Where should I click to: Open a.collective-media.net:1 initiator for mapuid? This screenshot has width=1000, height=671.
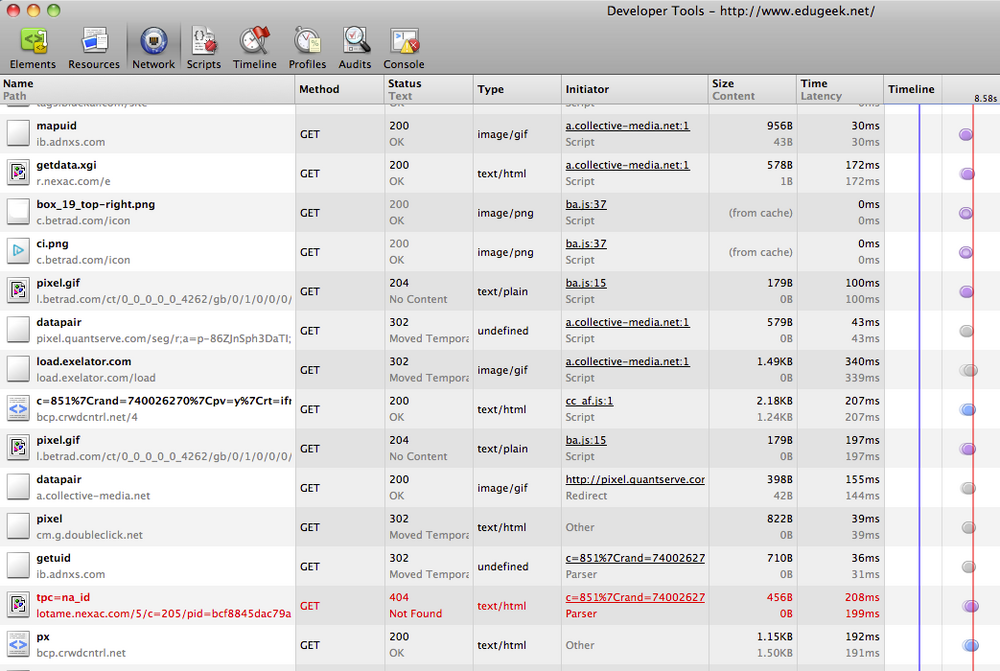coord(627,126)
